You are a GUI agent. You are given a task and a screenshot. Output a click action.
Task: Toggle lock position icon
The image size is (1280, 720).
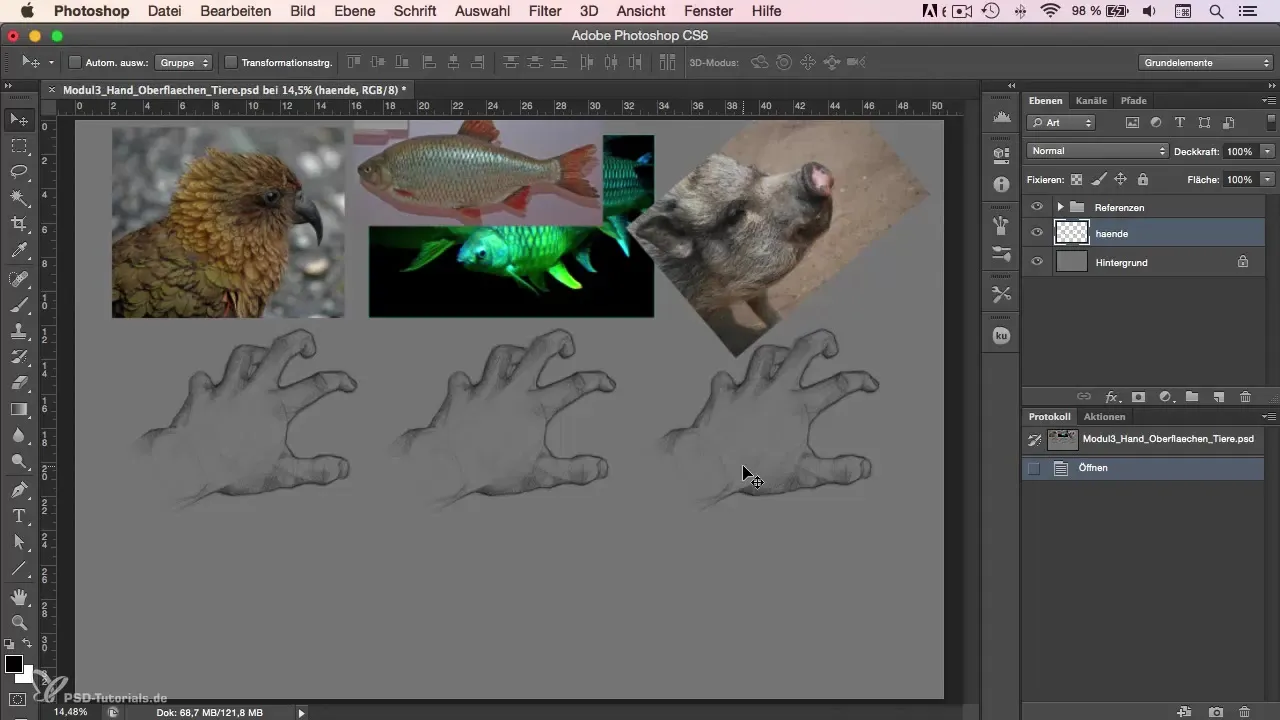pyautogui.click(x=1120, y=179)
